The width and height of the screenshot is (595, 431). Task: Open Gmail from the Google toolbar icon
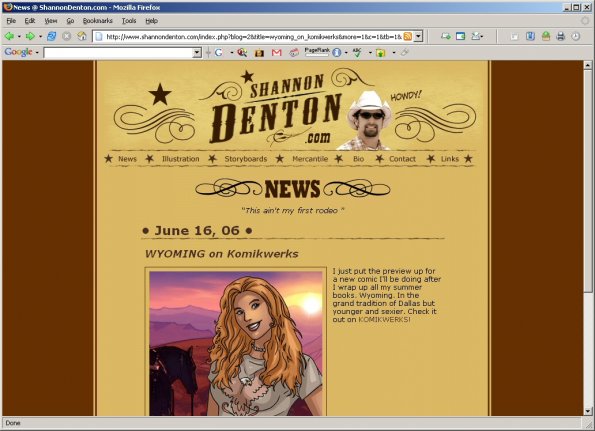277,53
